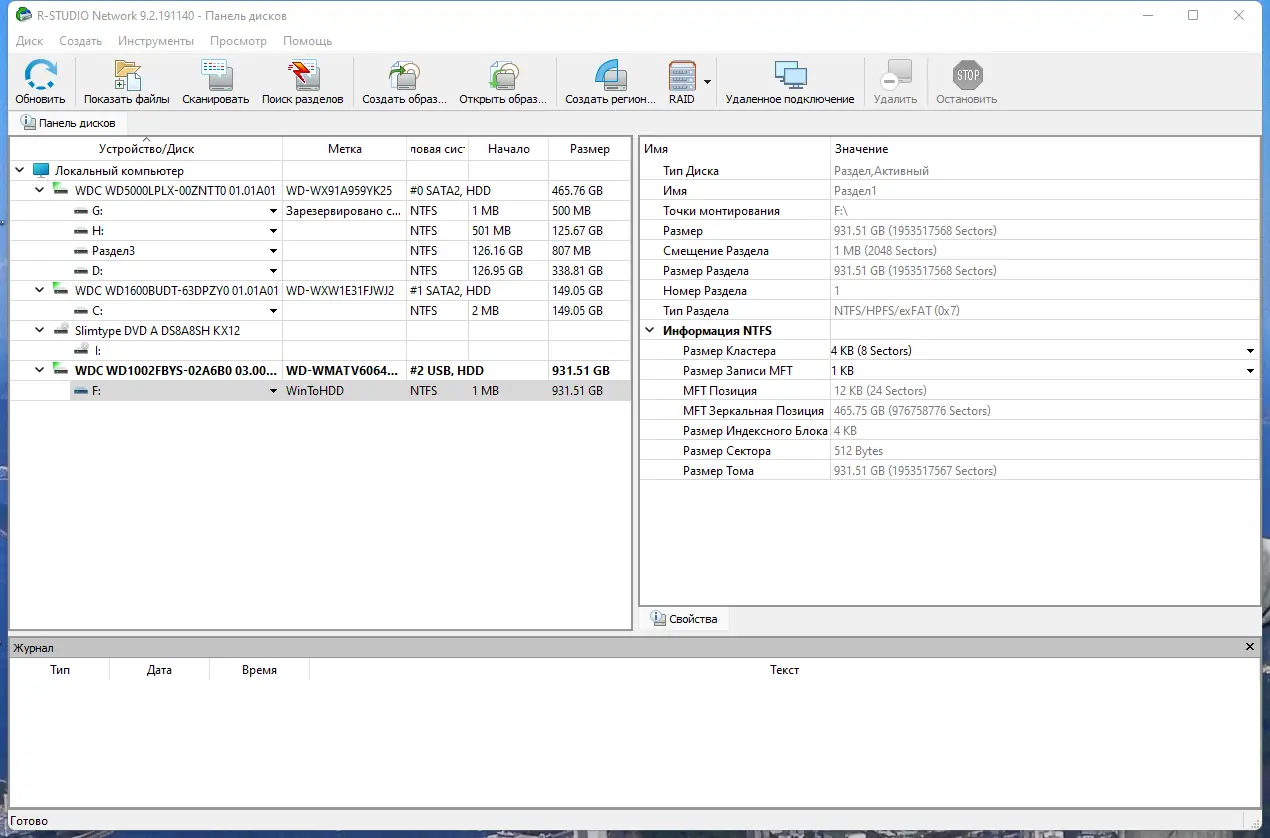Click the I: optical disc icon
1270x838 pixels.
[81, 351]
